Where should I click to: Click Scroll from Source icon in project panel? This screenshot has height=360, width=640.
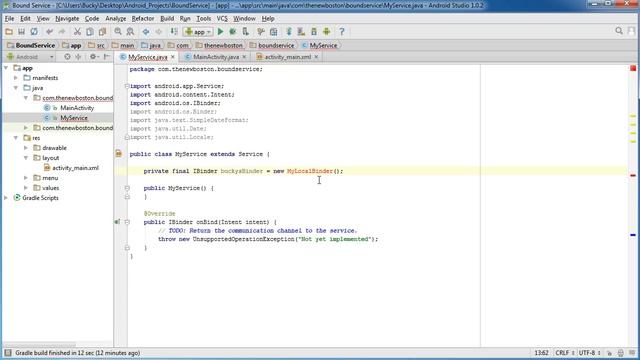pos(67,57)
